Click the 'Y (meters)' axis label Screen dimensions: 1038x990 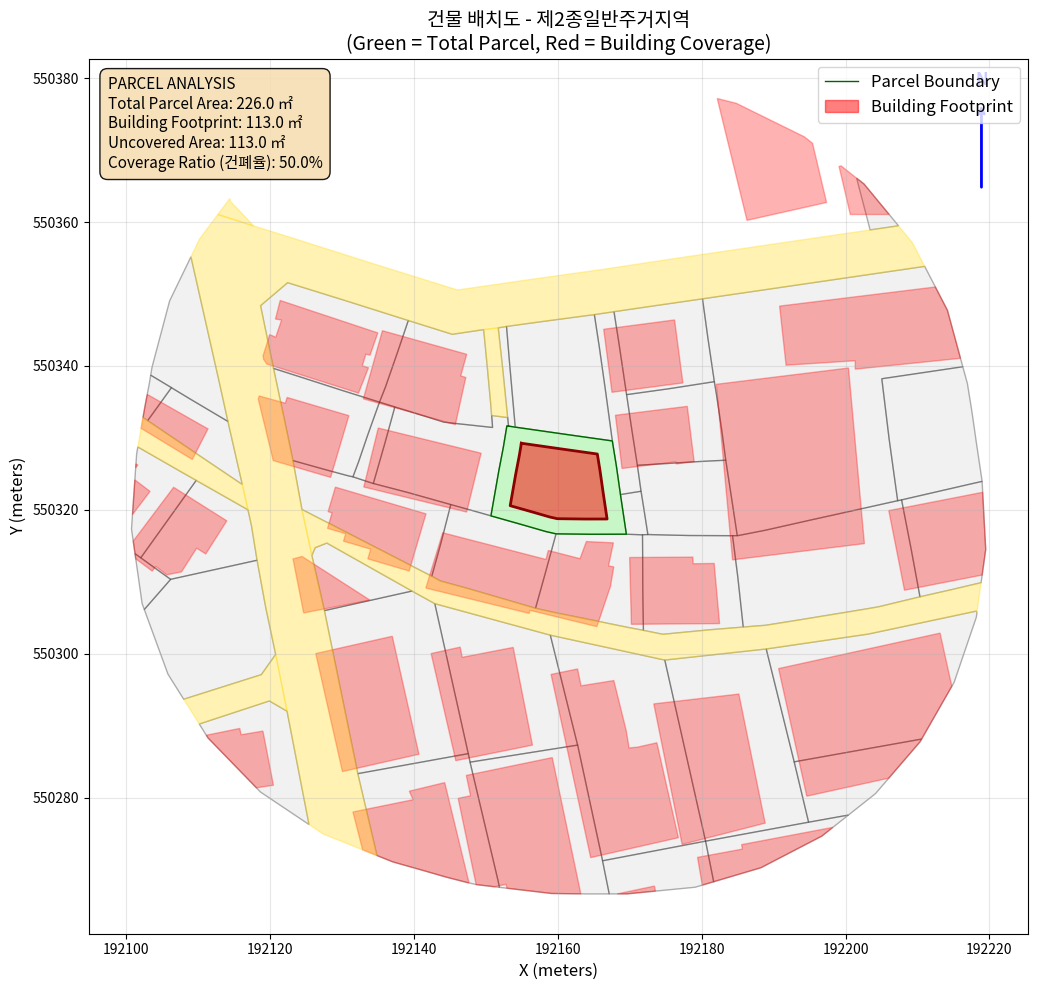pos(17,497)
